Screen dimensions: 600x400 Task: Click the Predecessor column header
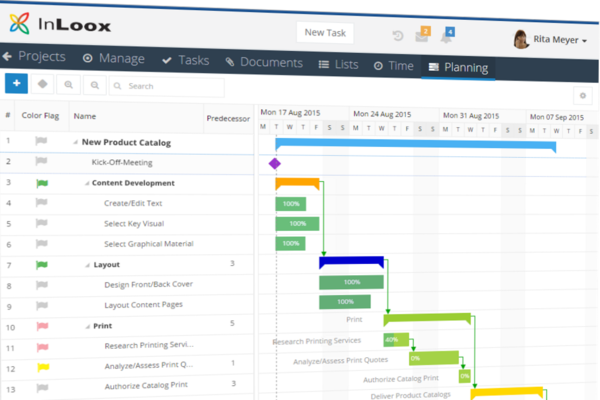(228, 119)
